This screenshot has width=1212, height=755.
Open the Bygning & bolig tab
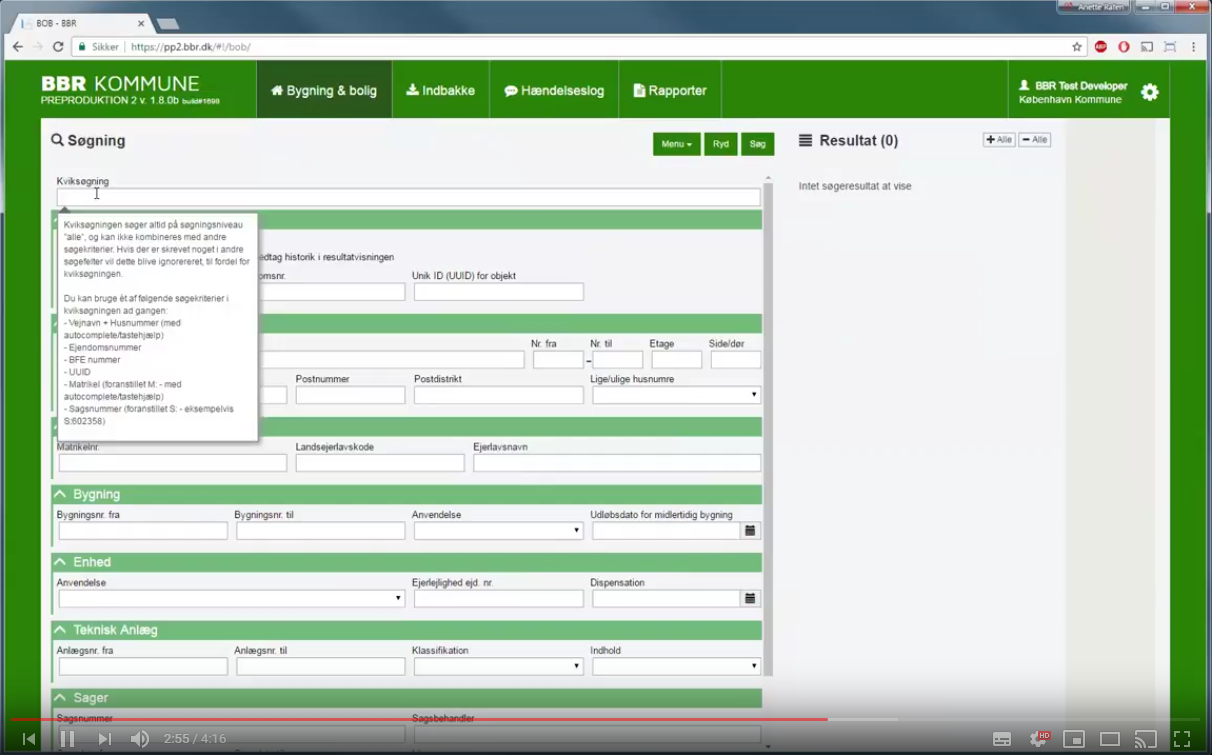(x=324, y=90)
